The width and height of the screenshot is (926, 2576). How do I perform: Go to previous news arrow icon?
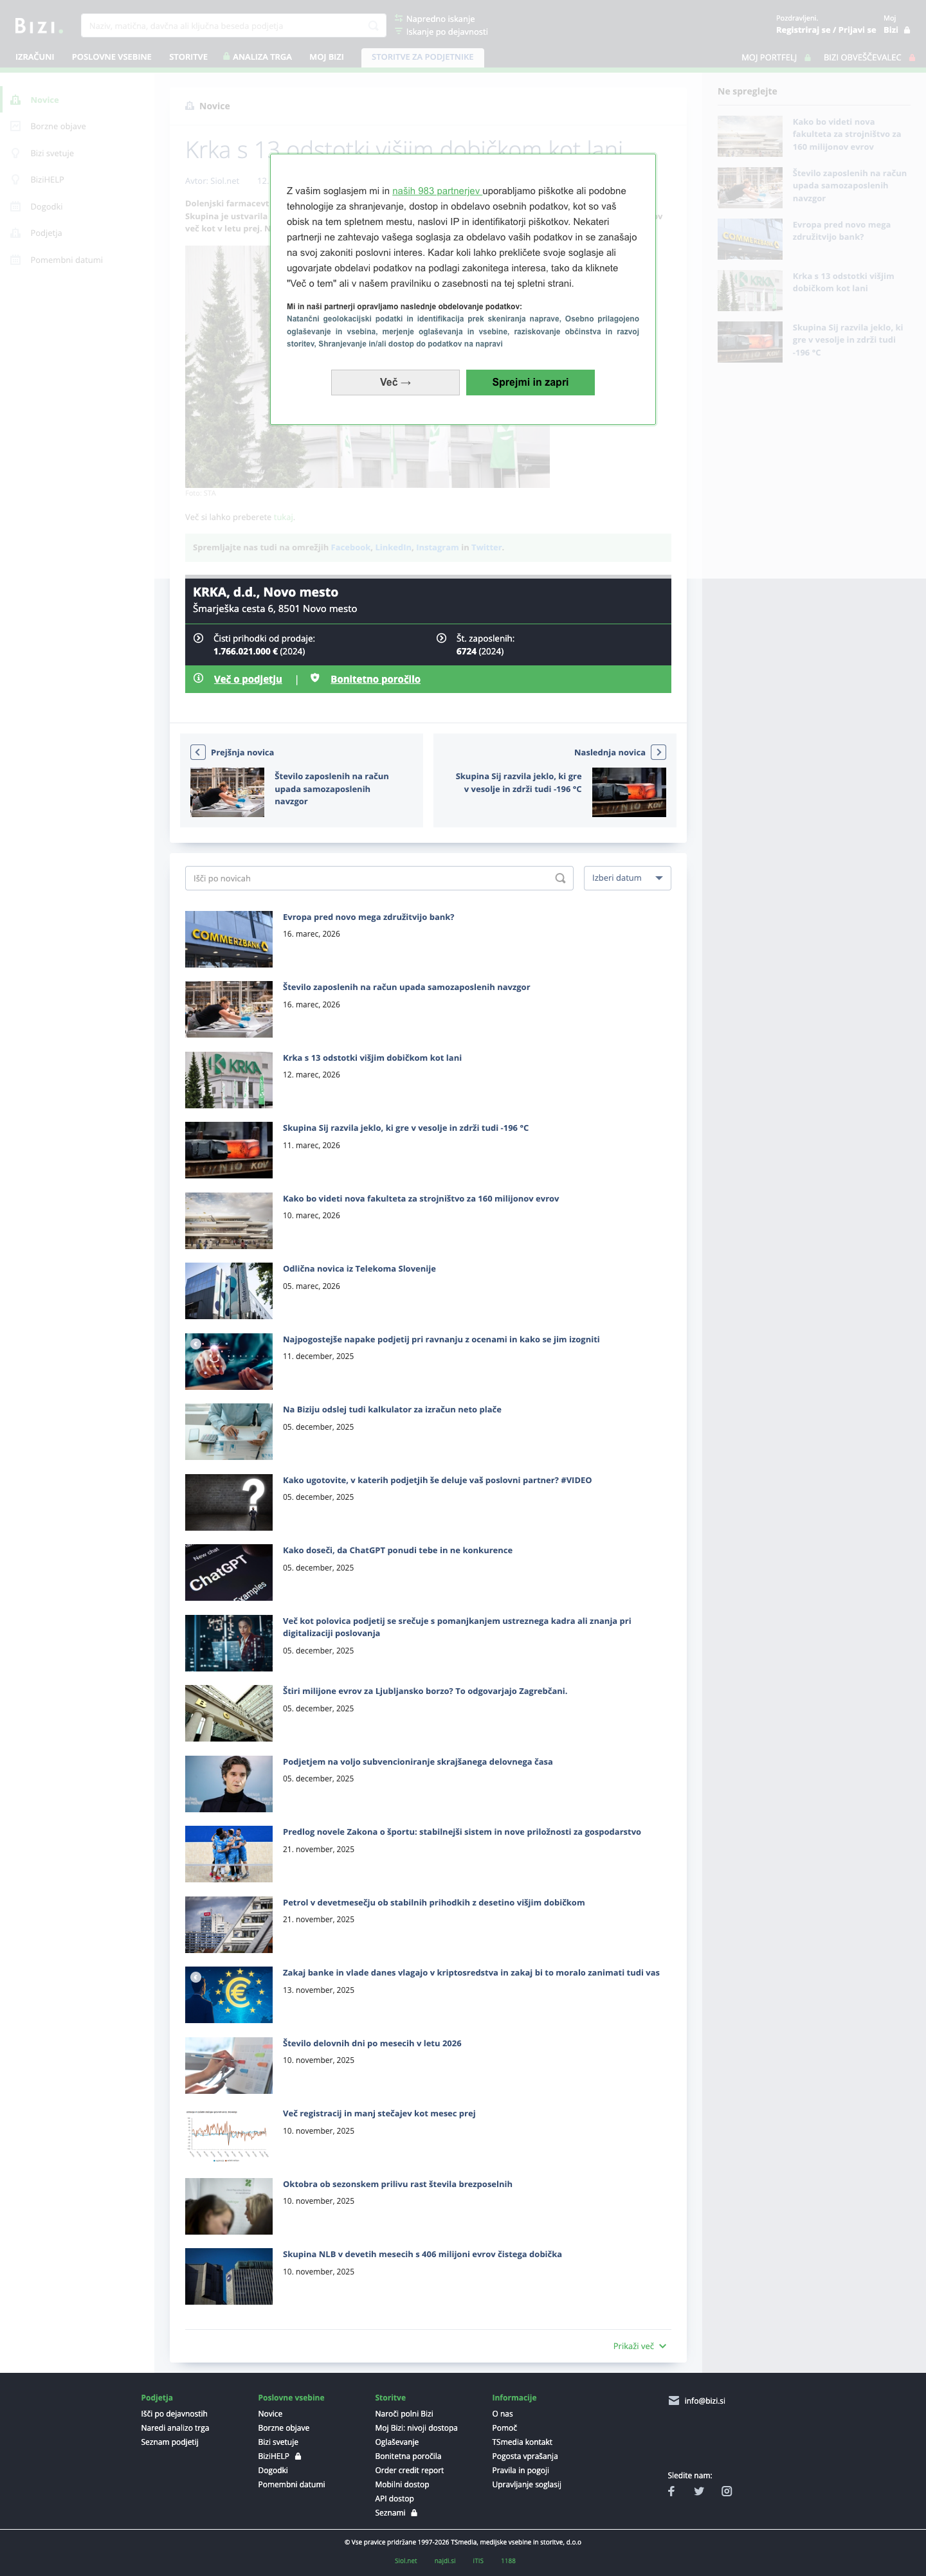click(x=198, y=752)
